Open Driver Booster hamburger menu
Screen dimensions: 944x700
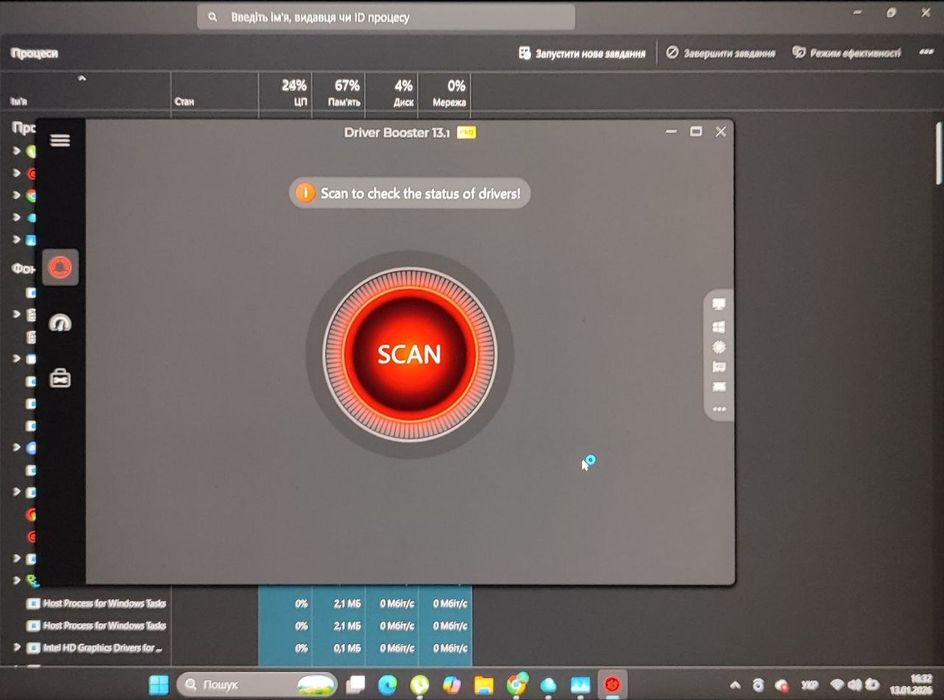[x=60, y=140]
